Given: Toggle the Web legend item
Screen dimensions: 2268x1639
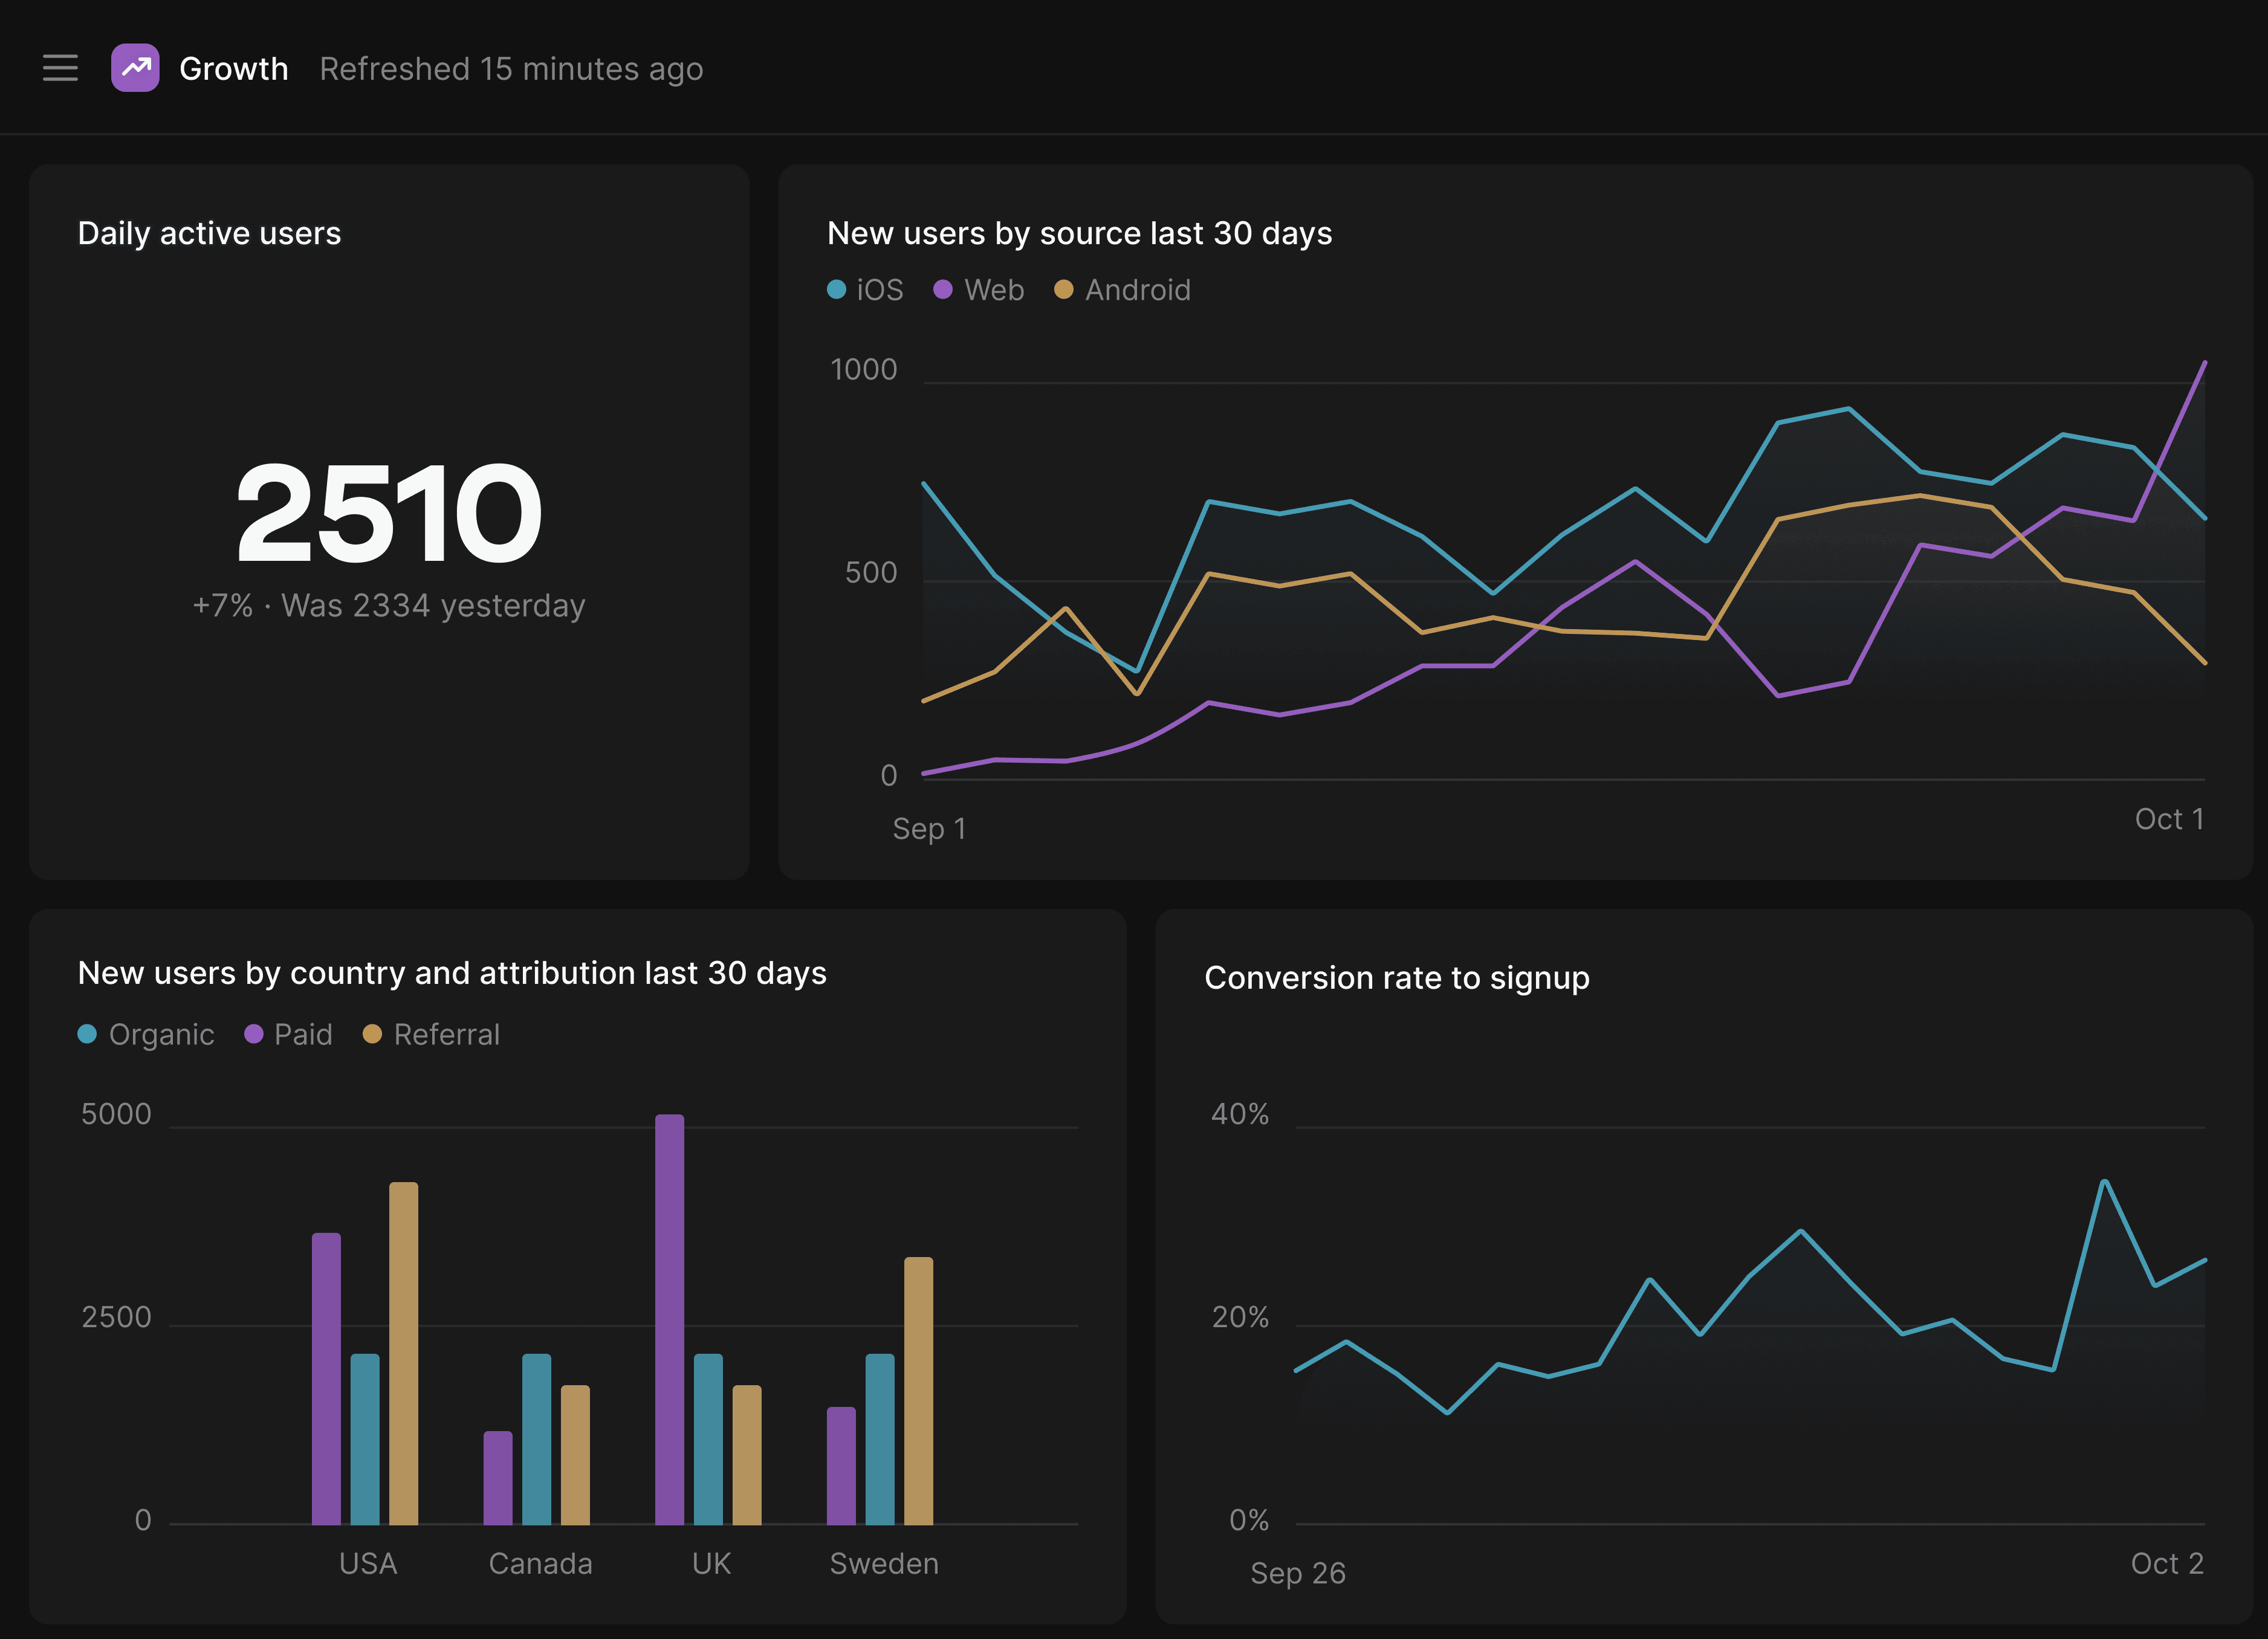Looking at the screenshot, I should [978, 290].
